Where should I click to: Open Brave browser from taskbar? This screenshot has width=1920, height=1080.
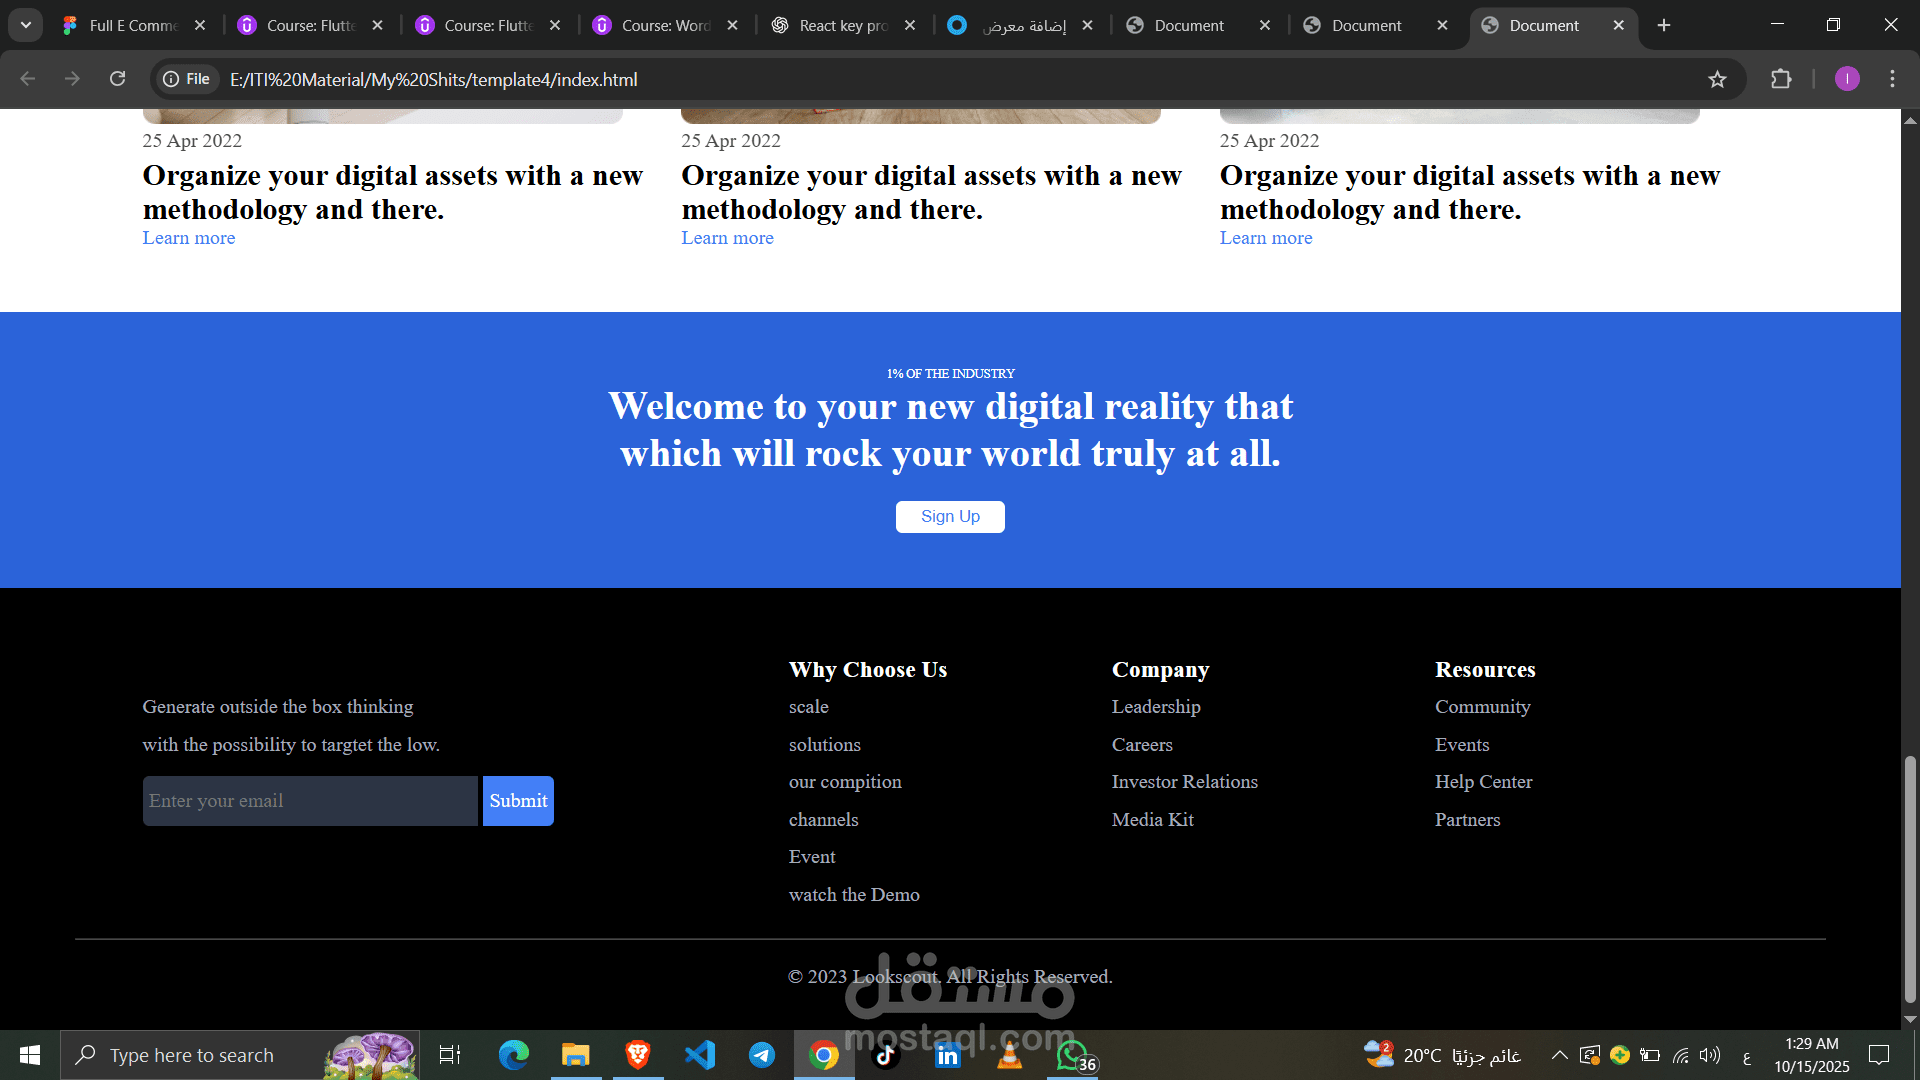638,1055
